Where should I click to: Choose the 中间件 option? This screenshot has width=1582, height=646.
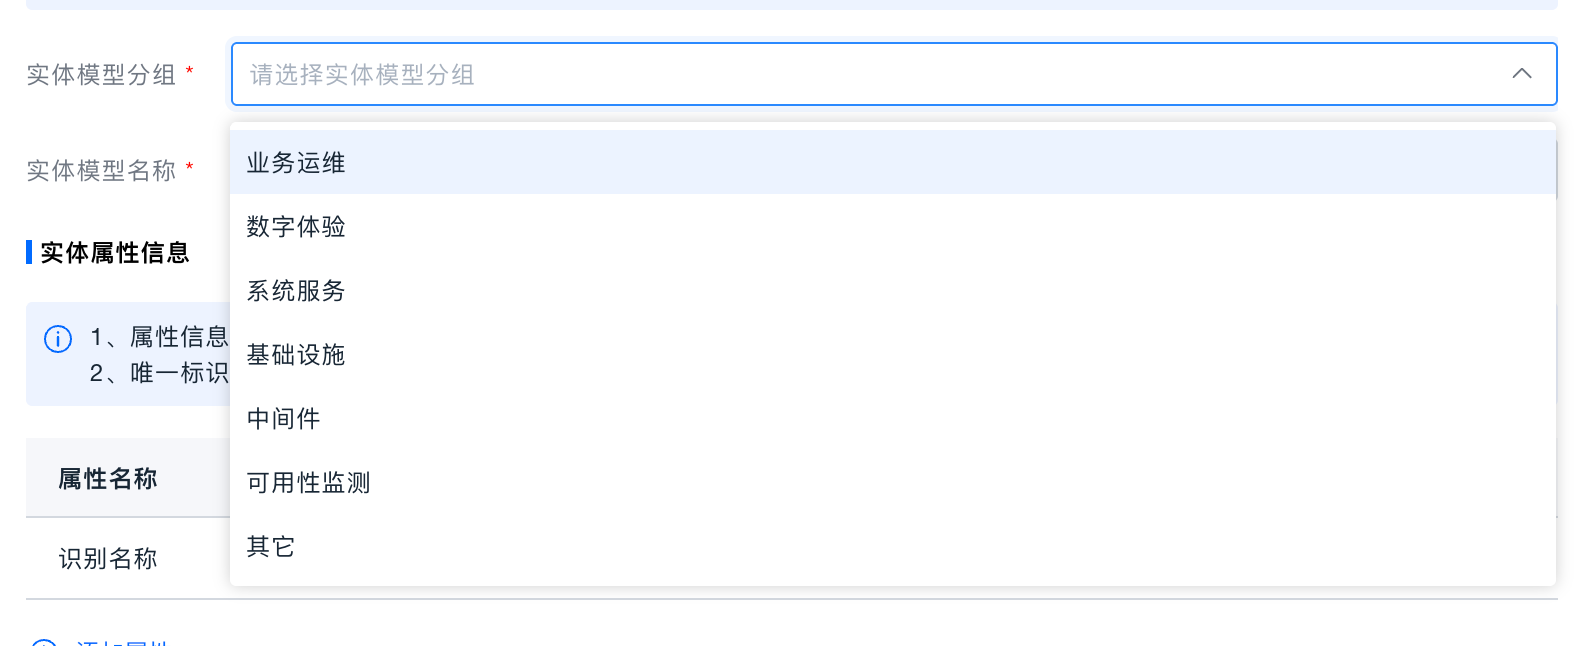[x=284, y=419]
